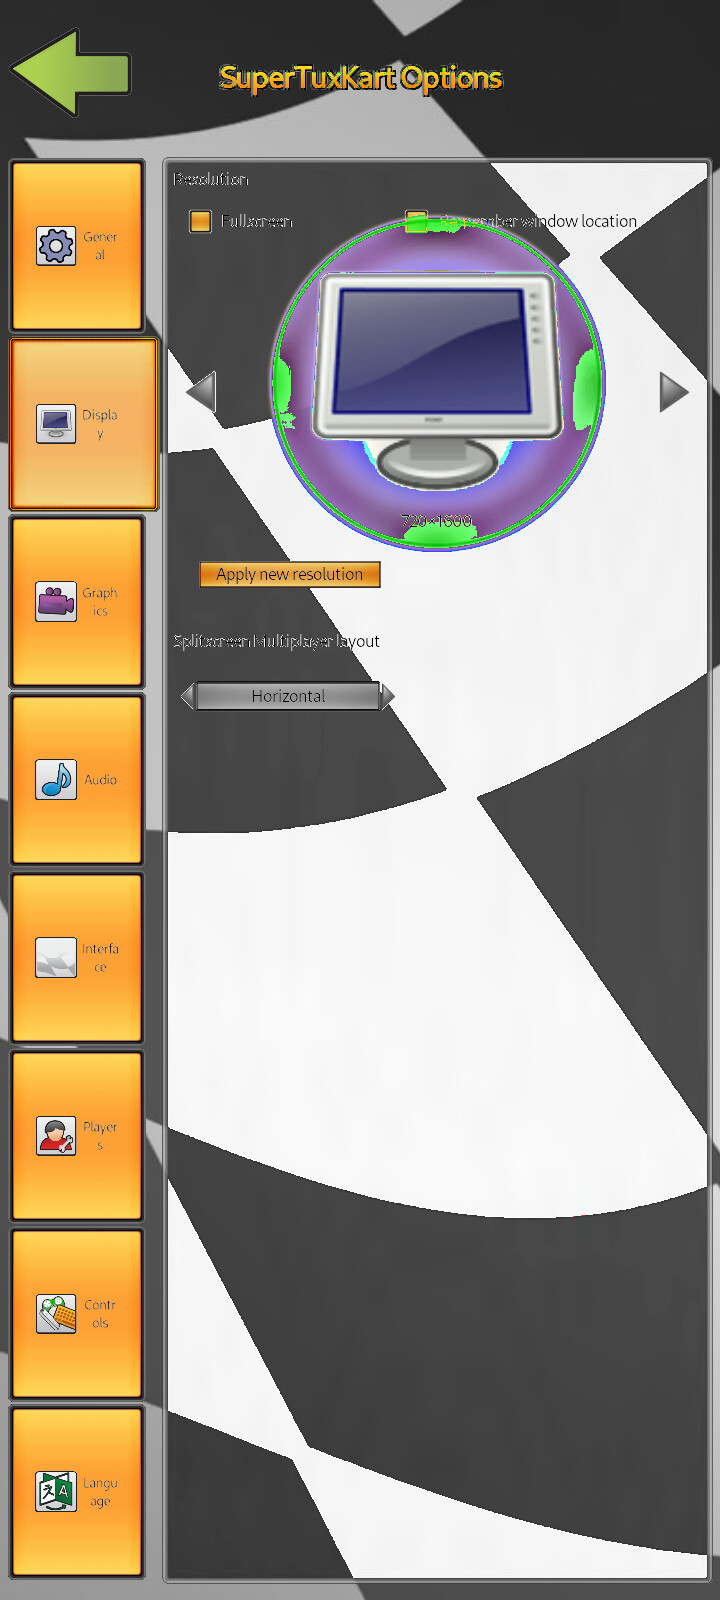This screenshot has height=1600, width=720.
Task: Click the Horizontal layout value
Action: click(288, 696)
